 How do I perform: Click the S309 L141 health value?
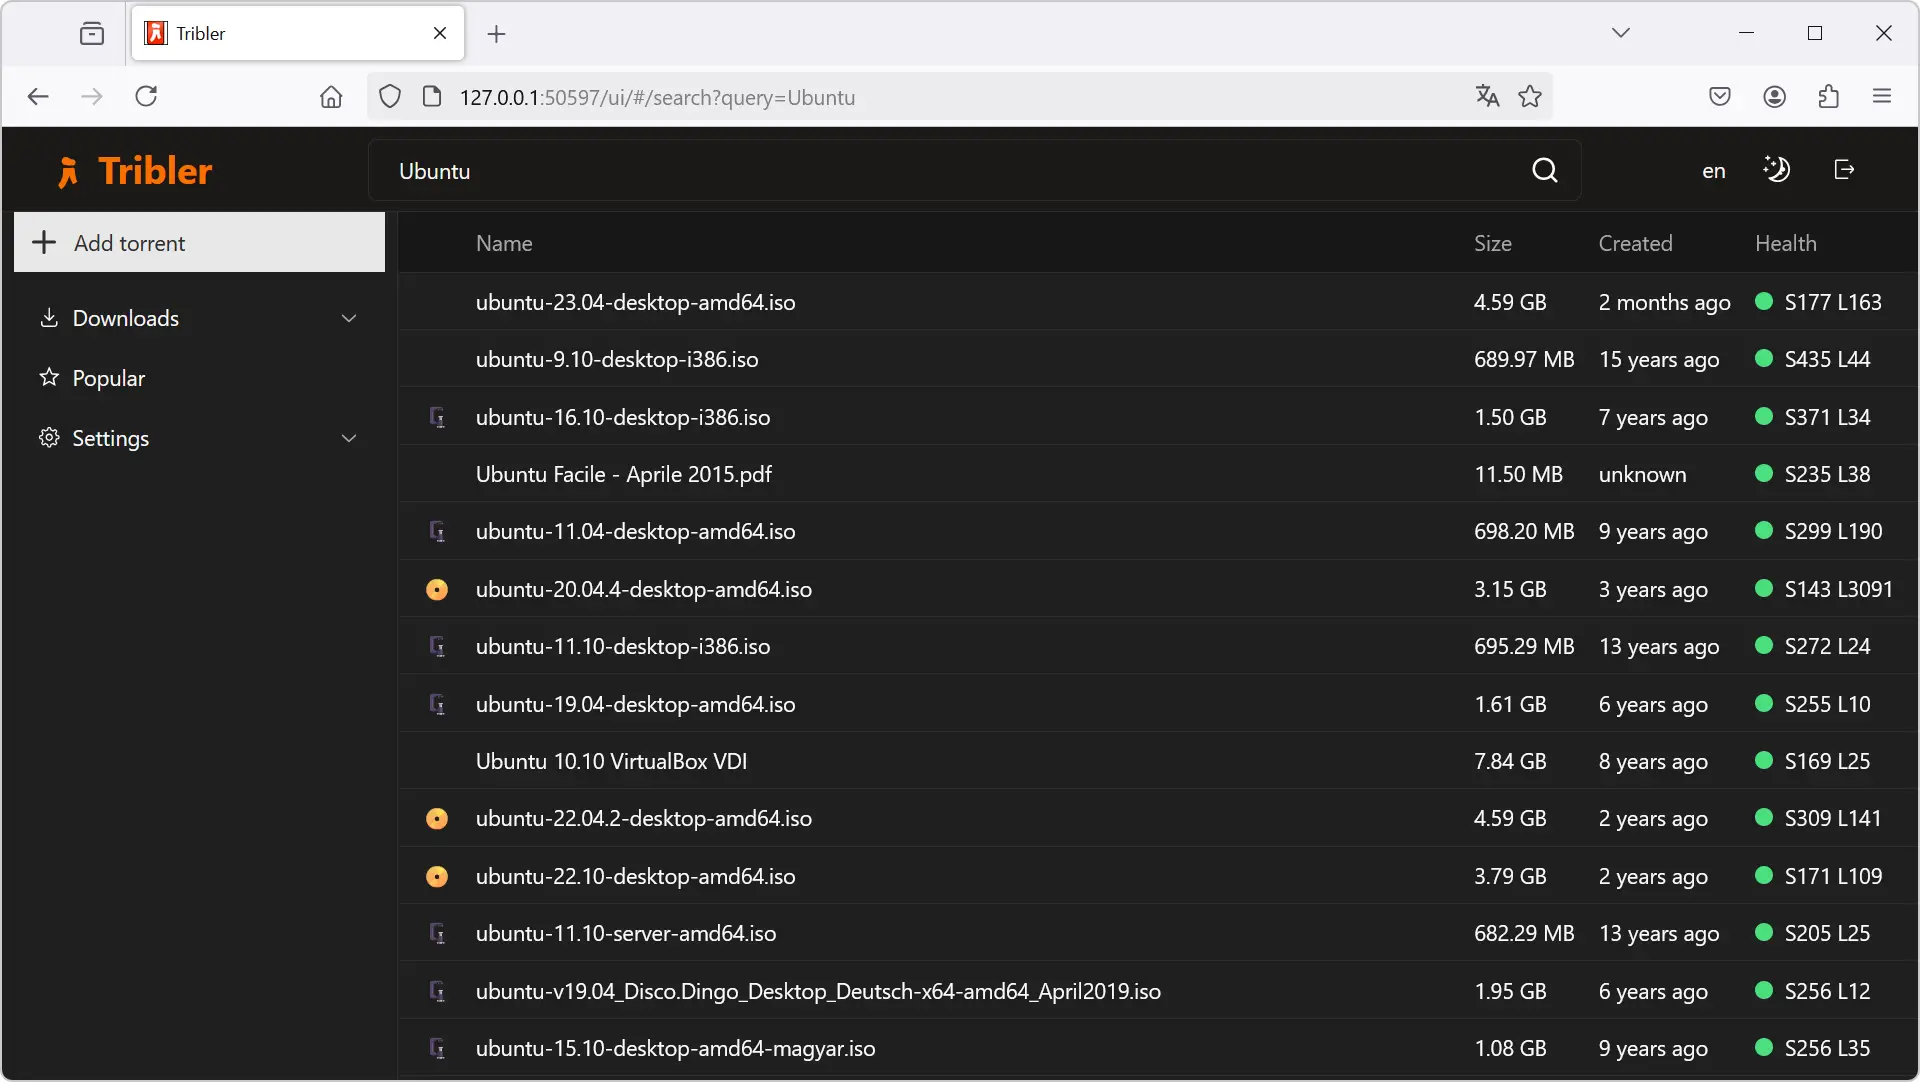[1833, 818]
